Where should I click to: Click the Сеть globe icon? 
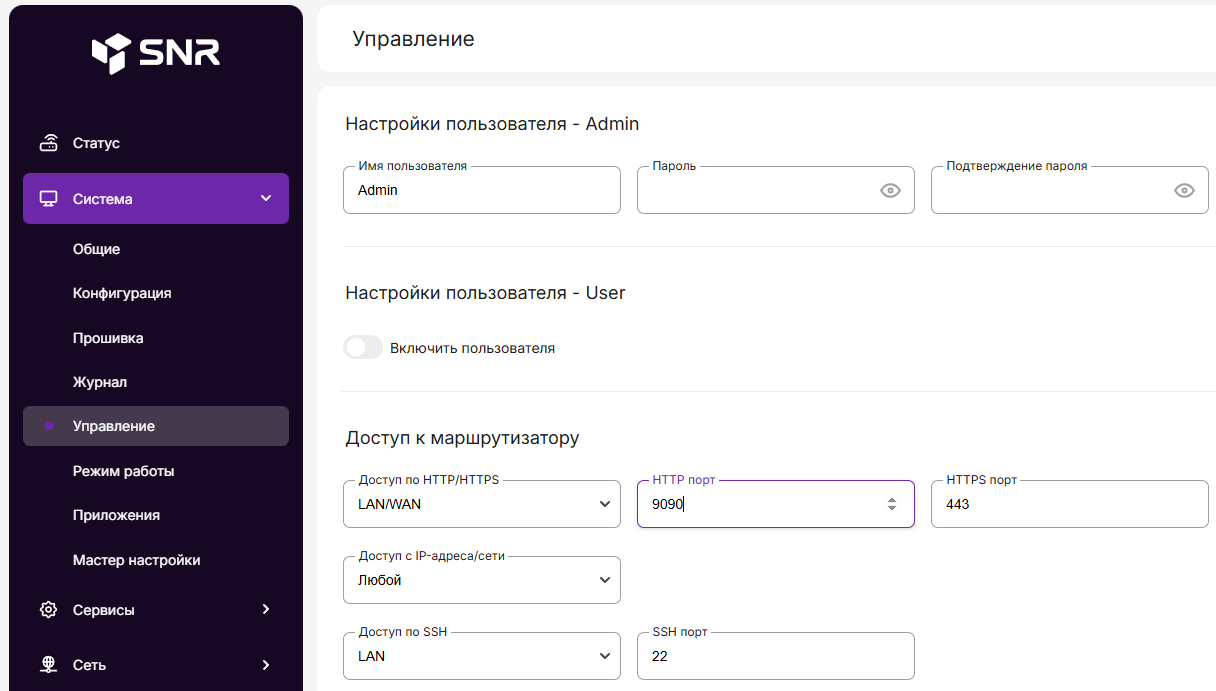[48, 665]
